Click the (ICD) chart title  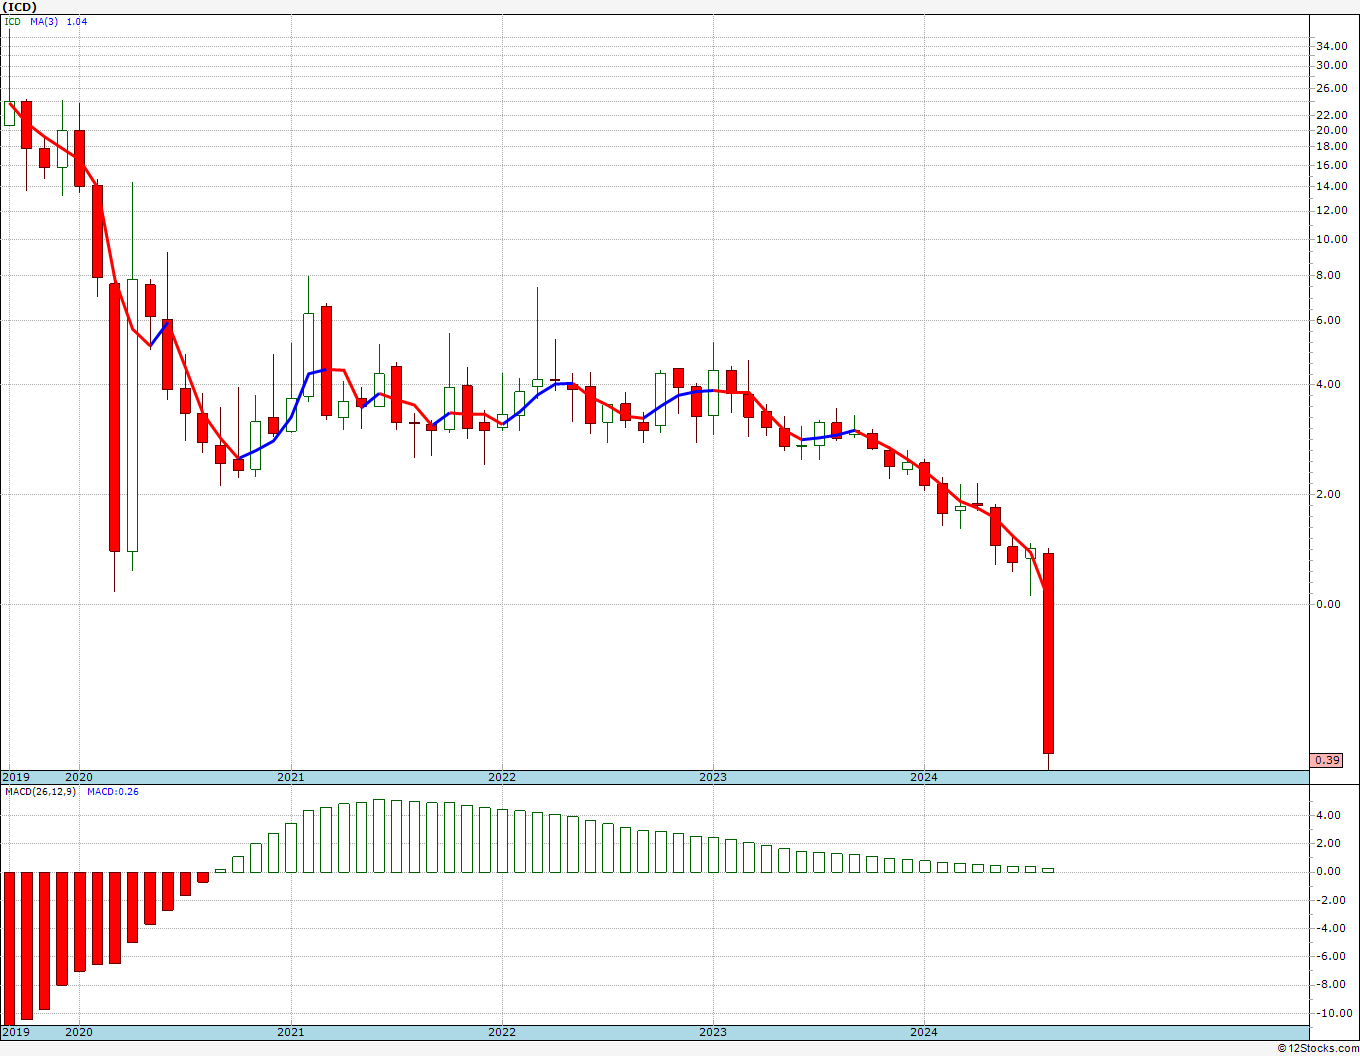(20, 7)
